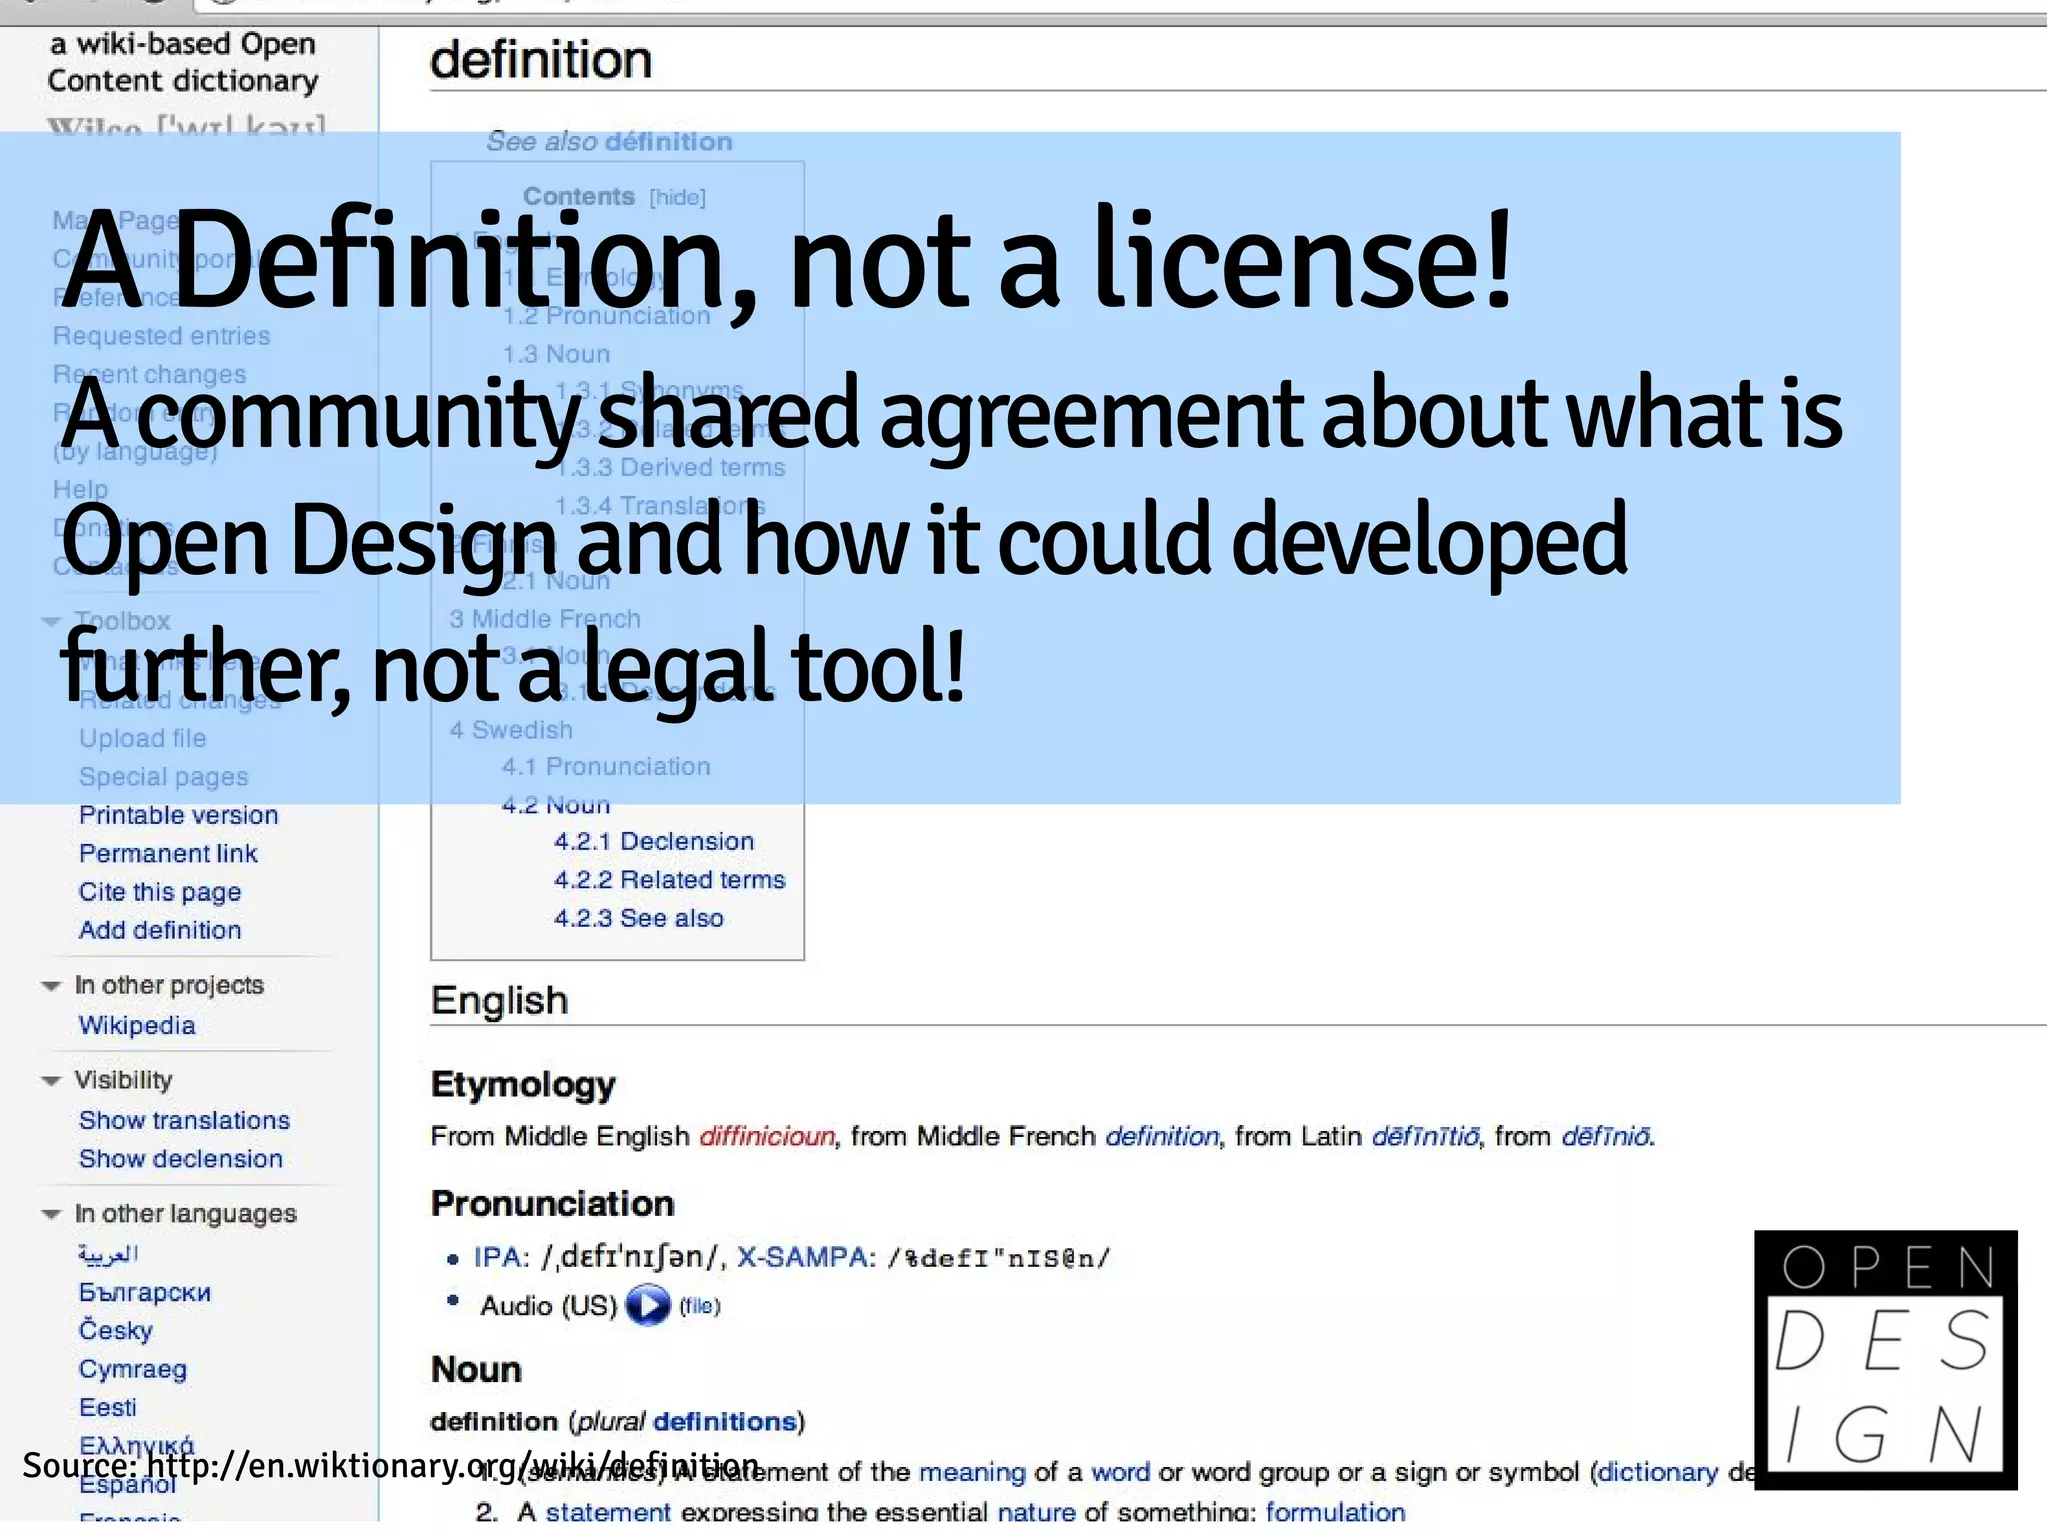The height and width of the screenshot is (1535, 2048).
Task: Jump to 4.2.1 Declension section
Action: [x=653, y=841]
